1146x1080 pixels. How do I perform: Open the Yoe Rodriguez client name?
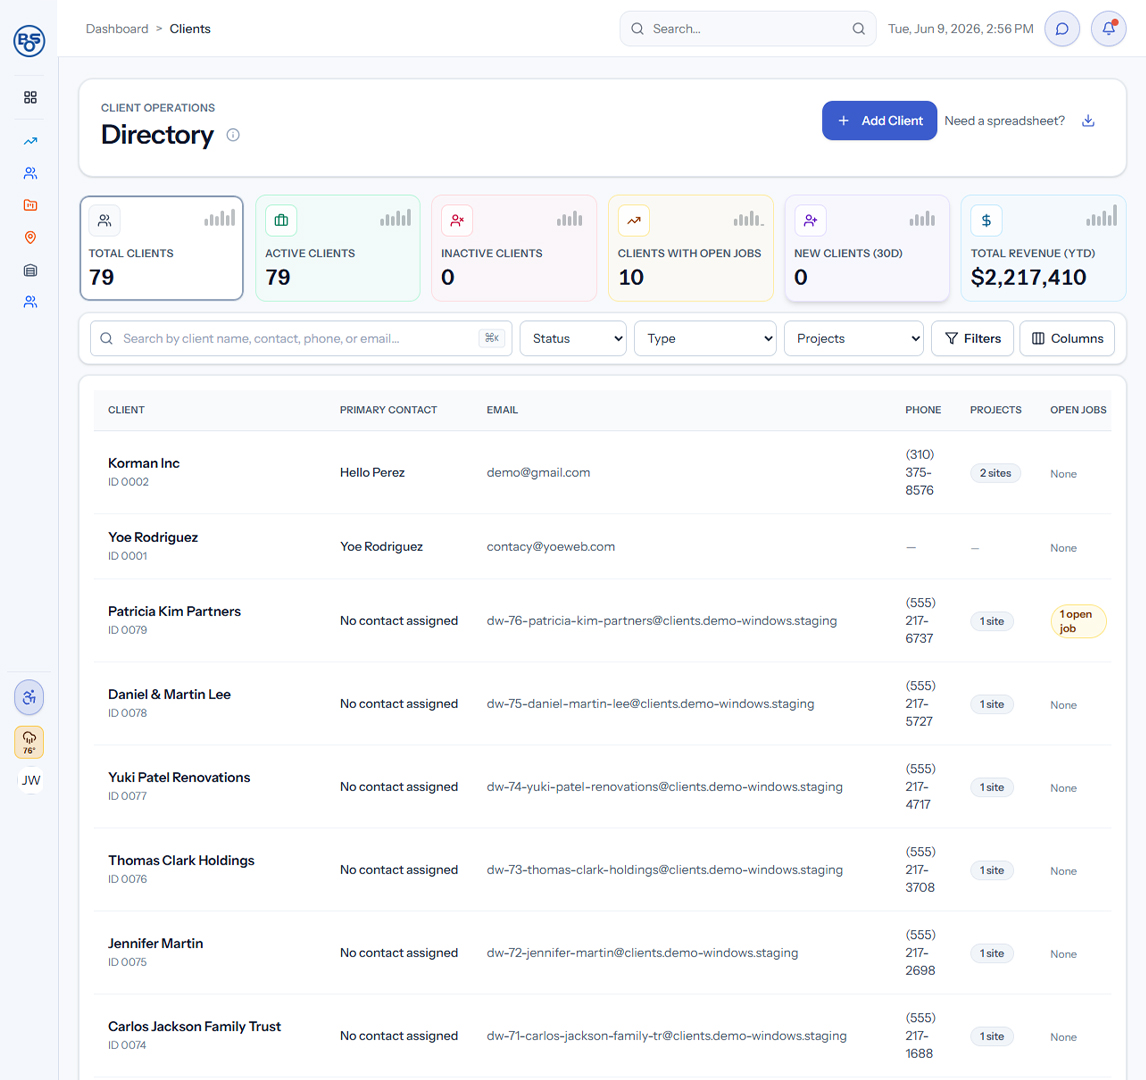[x=153, y=537]
